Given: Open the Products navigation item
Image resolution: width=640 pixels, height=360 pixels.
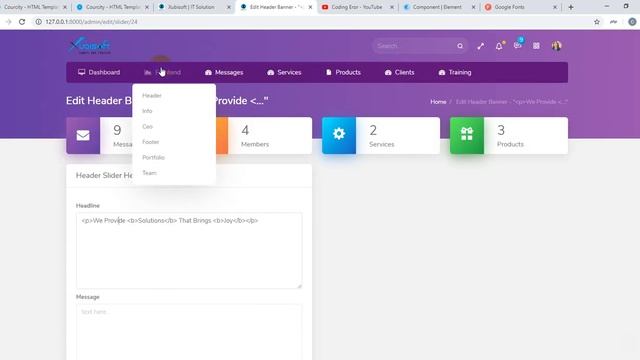Looking at the screenshot, I should coord(343,72).
